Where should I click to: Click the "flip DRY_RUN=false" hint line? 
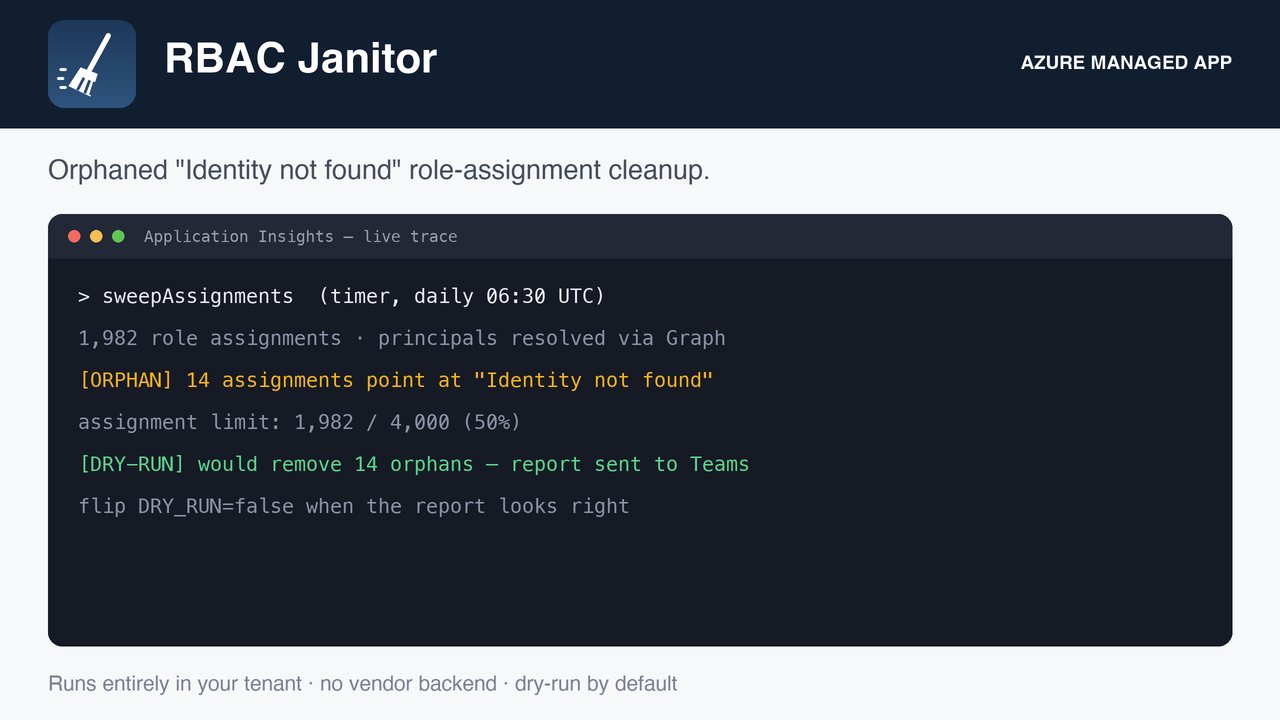pos(354,507)
